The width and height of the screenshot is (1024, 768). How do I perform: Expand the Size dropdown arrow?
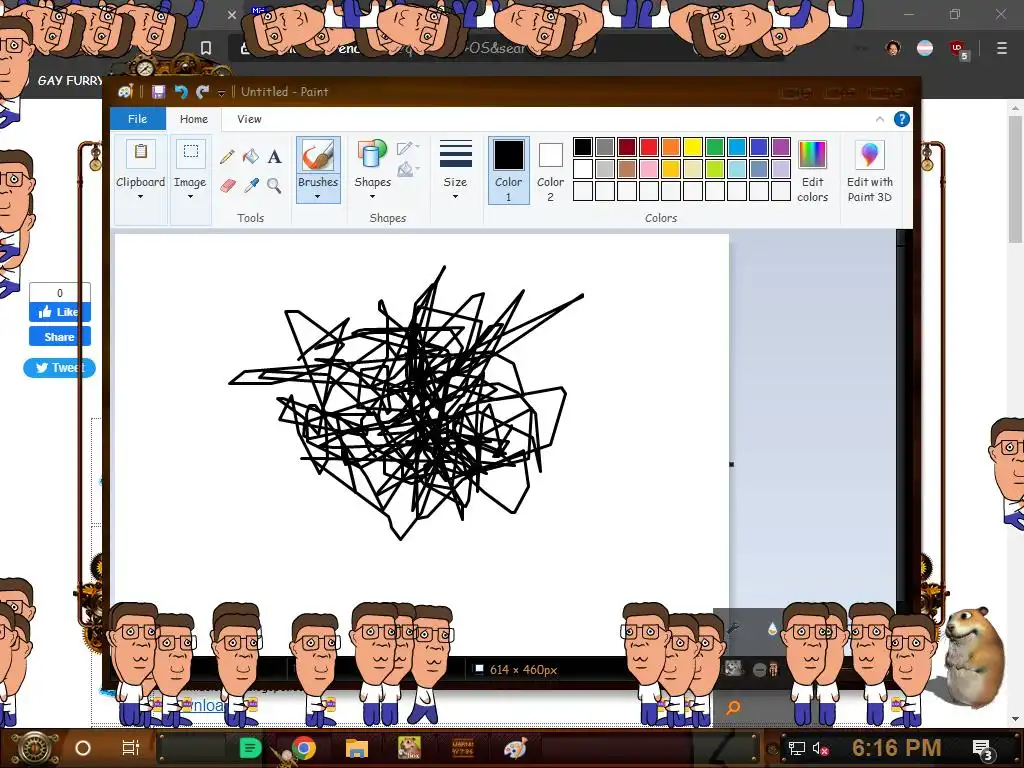tap(455, 197)
